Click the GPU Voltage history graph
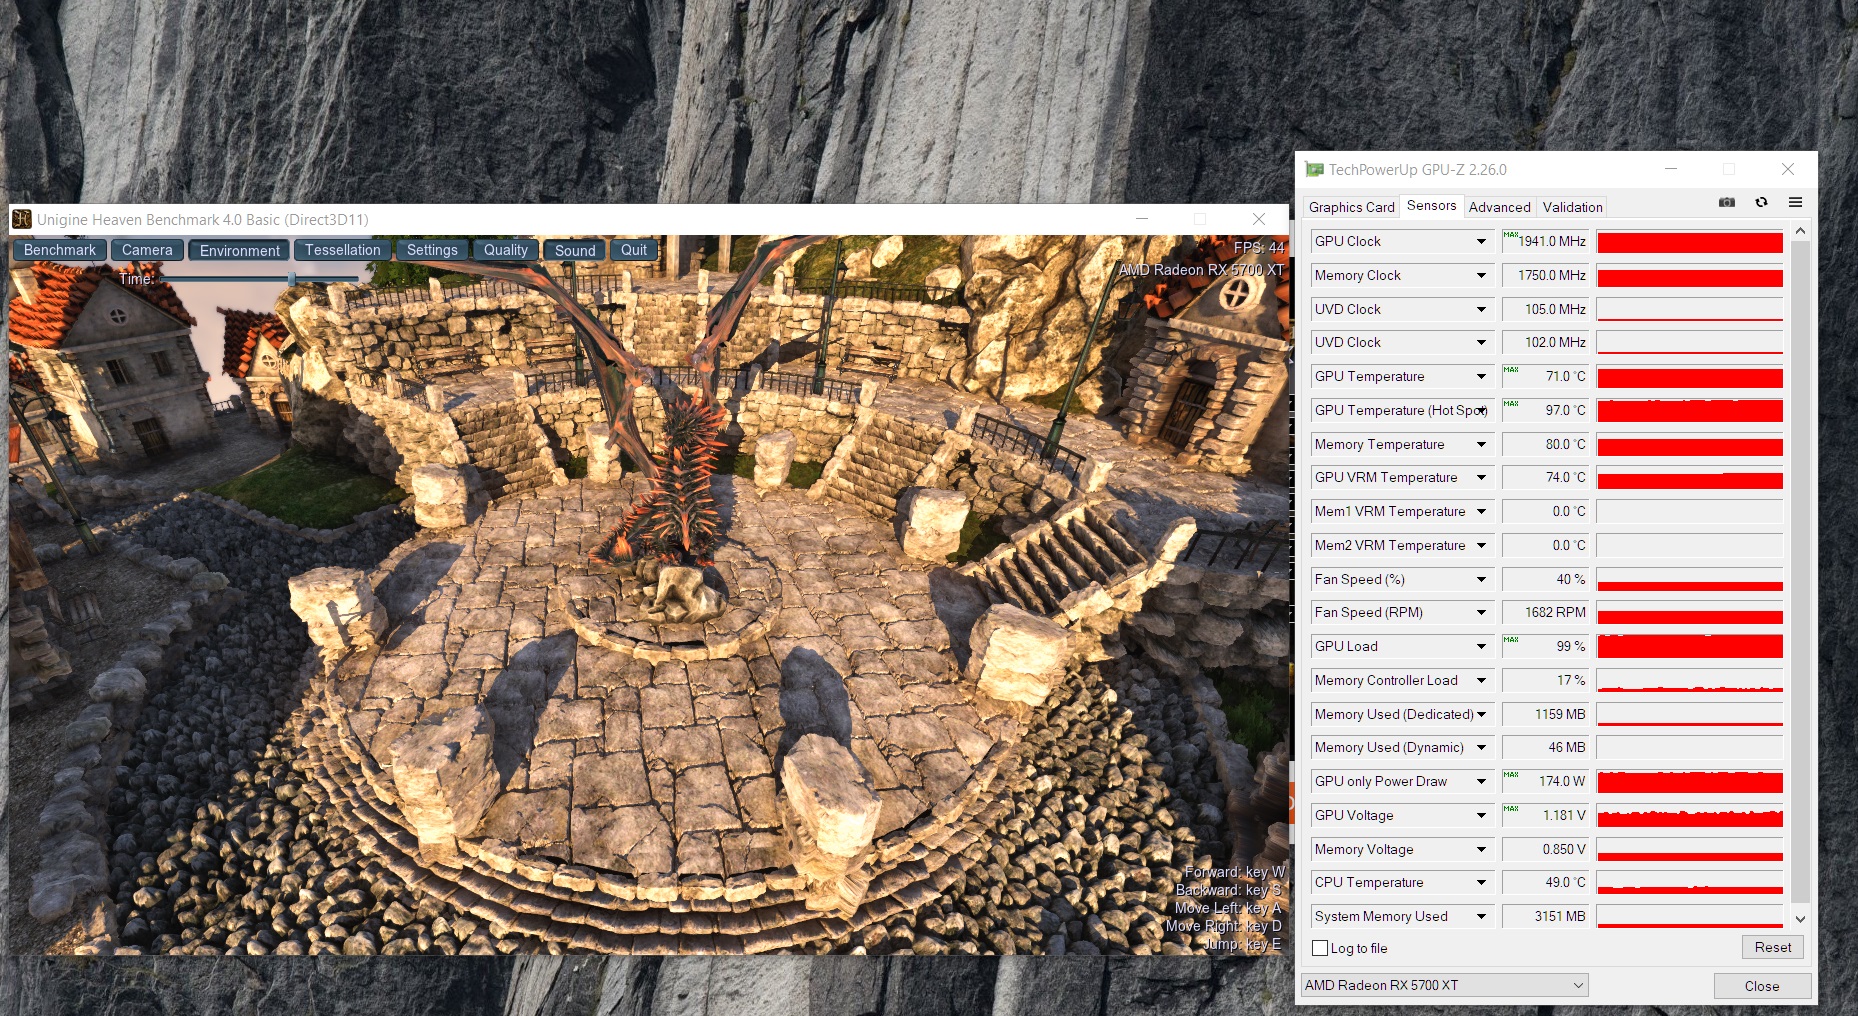This screenshot has width=1858, height=1016. click(1690, 816)
